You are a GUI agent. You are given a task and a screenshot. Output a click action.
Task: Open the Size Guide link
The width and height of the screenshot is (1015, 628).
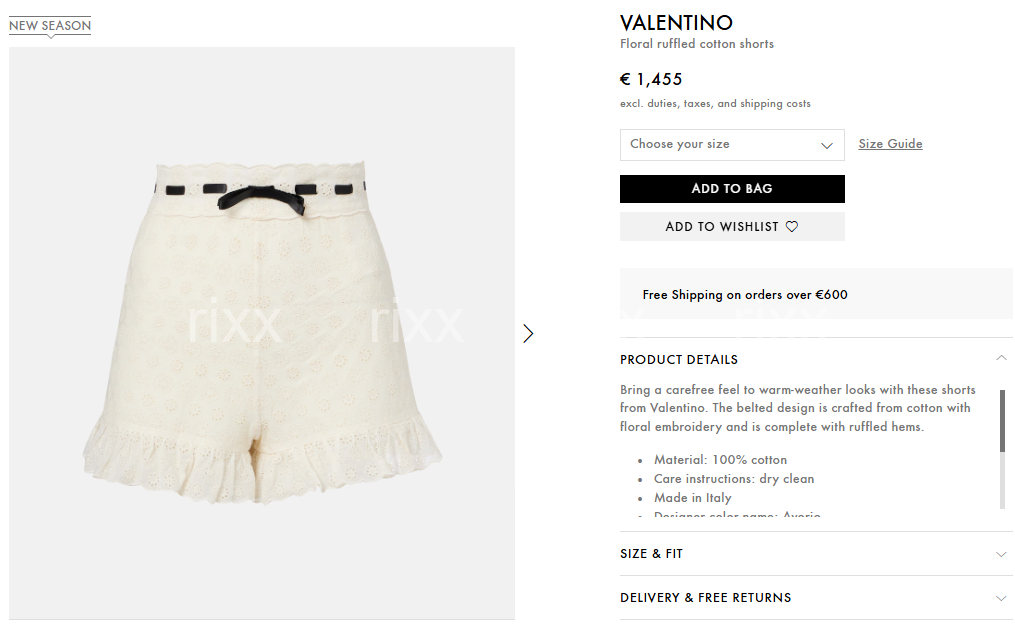pos(890,144)
